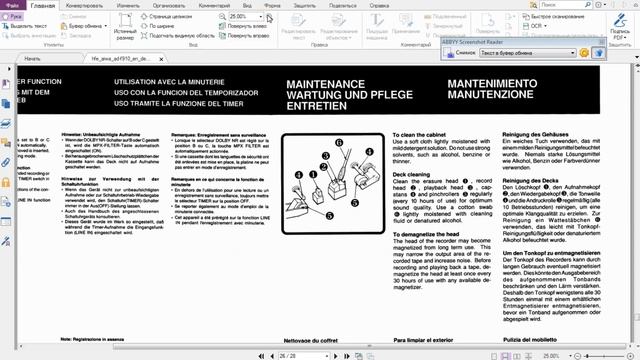The height and width of the screenshot is (360, 640).
Task: Fit the whole page (Страница целиком)
Action: (x=167, y=17)
